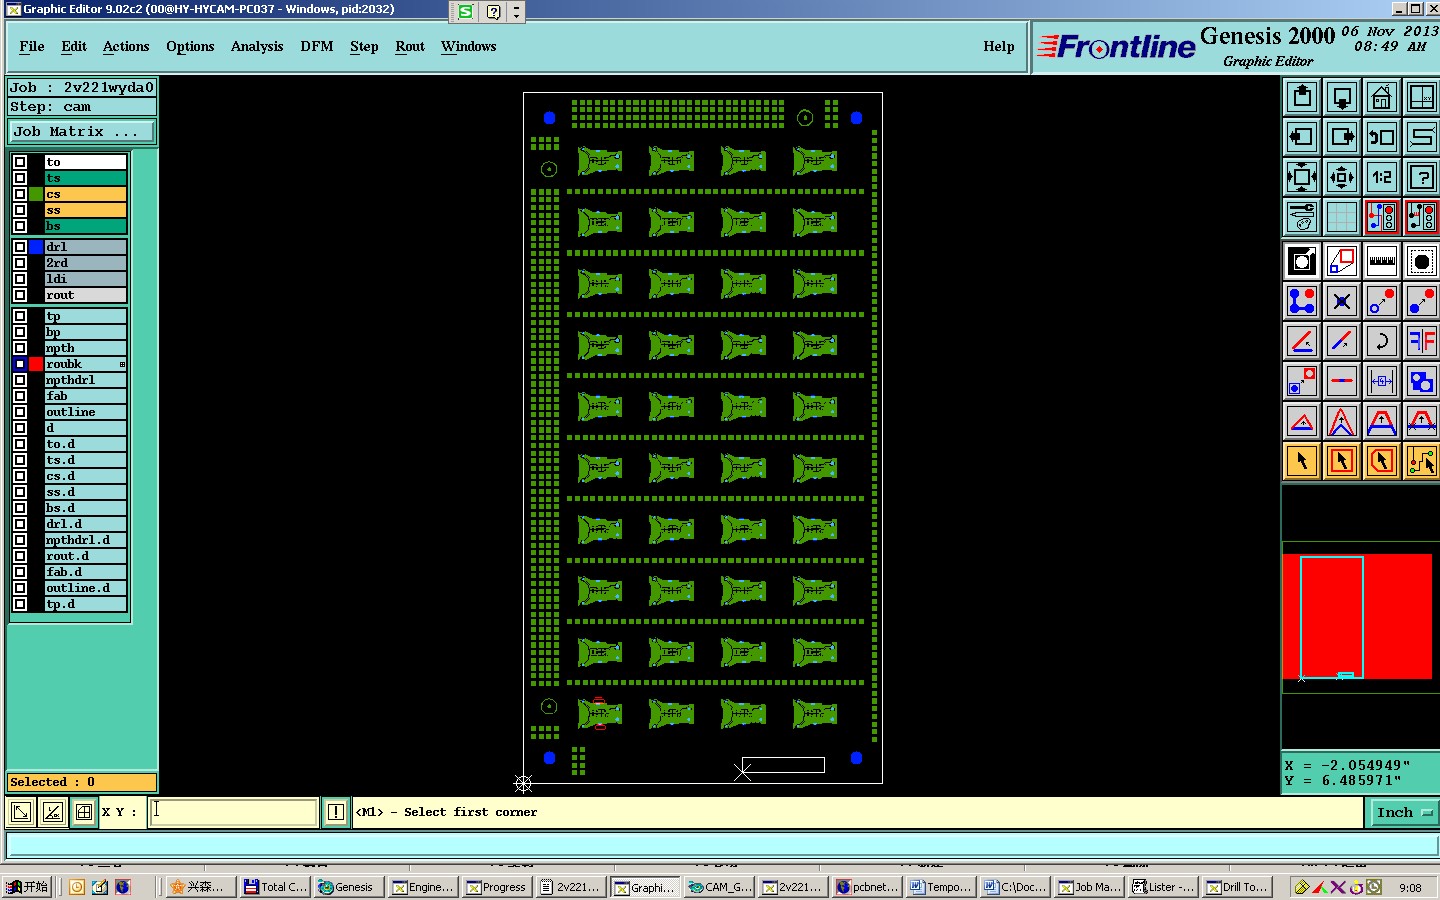Click the X Y coordinate input field
1440x900 pixels.
click(234, 812)
